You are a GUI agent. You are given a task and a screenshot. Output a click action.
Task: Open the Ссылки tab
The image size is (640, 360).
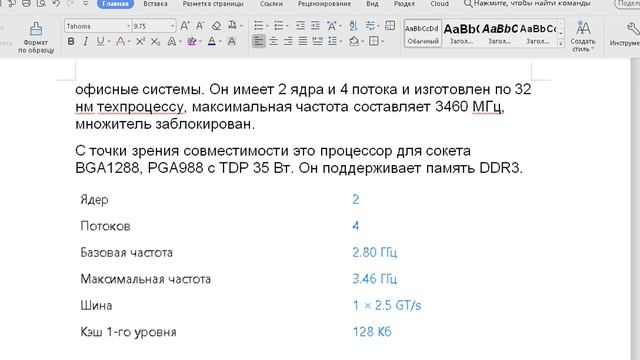[271, 4]
